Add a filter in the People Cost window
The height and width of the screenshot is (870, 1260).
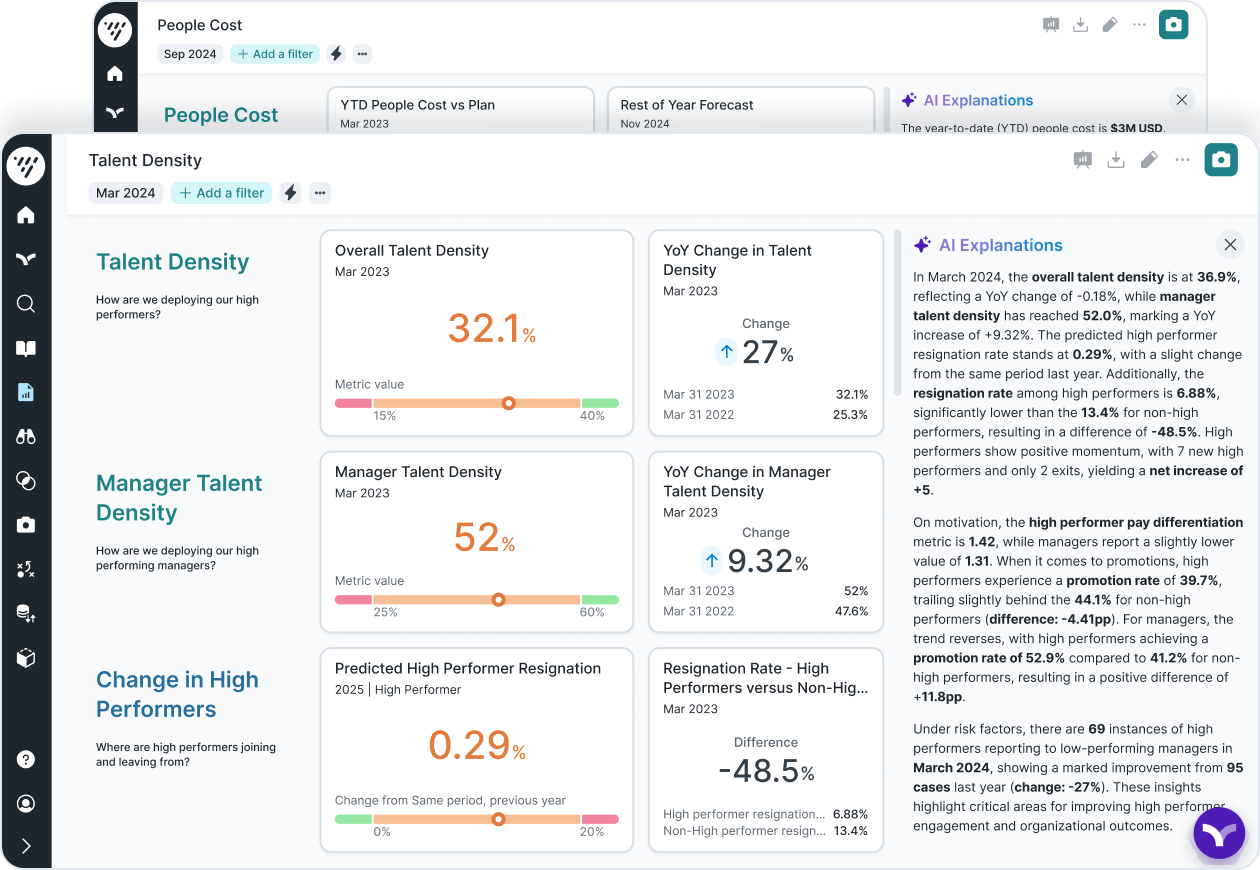coord(275,54)
